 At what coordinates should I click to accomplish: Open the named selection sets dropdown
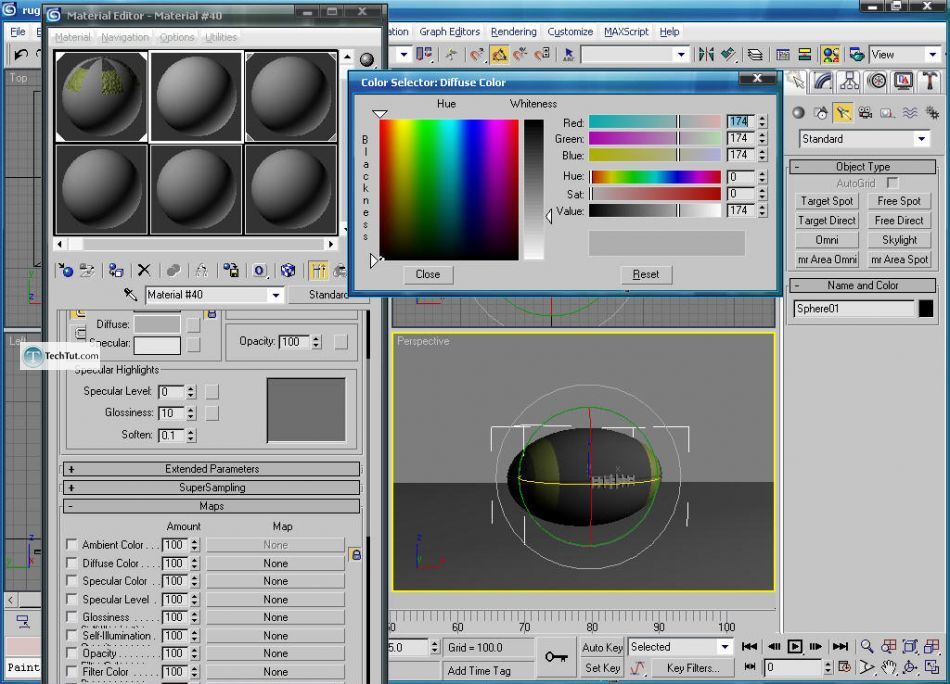682,55
